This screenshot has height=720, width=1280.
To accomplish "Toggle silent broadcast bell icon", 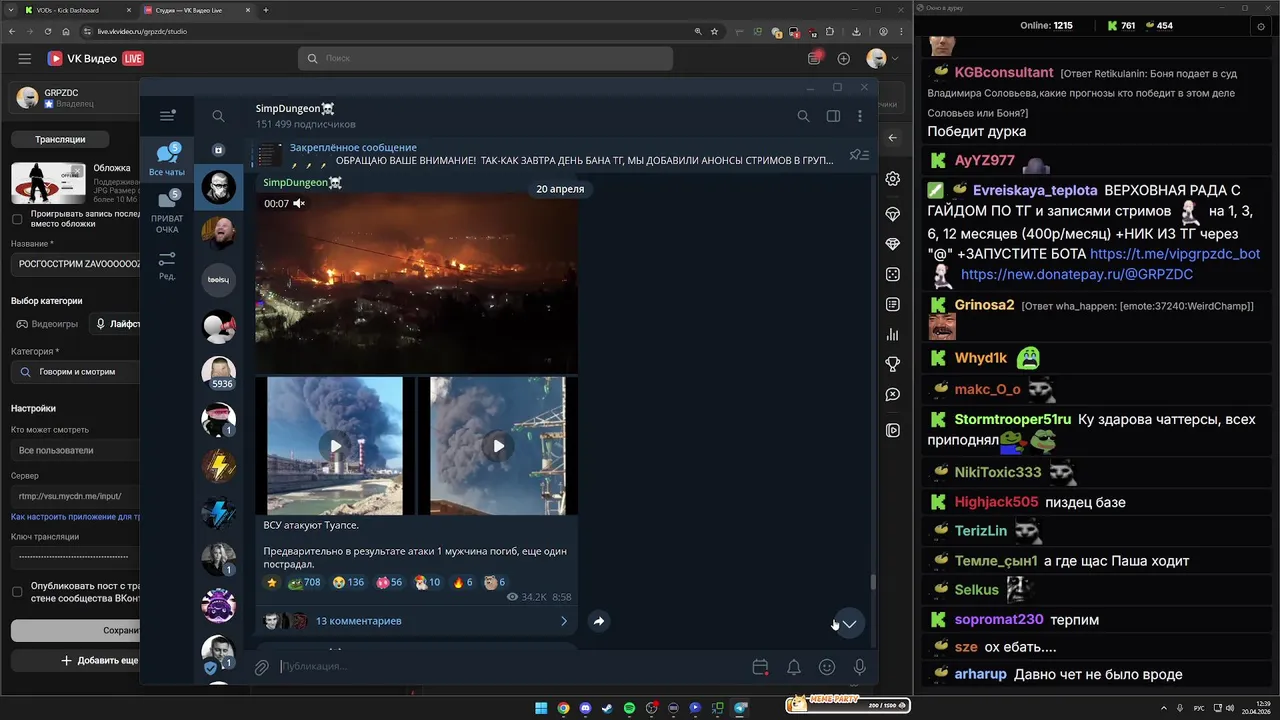I will click(794, 667).
